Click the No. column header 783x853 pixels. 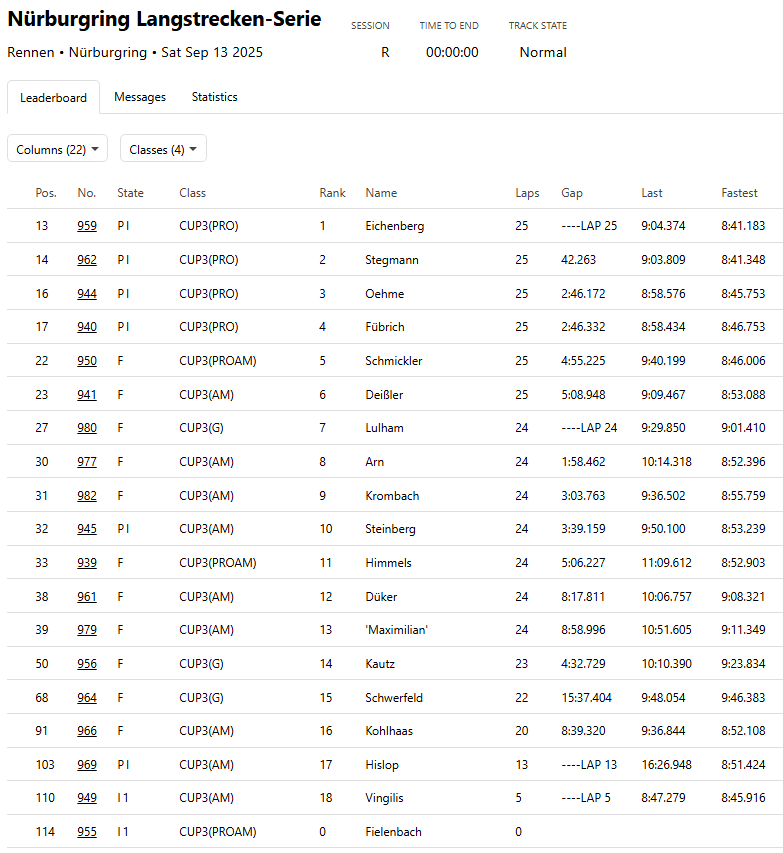tap(87, 193)
